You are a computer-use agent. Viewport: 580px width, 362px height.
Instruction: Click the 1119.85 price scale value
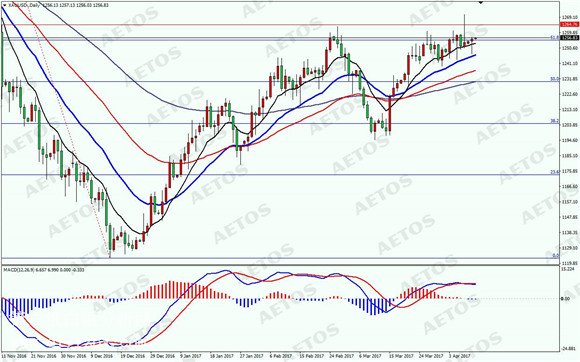tap(570, 263)
